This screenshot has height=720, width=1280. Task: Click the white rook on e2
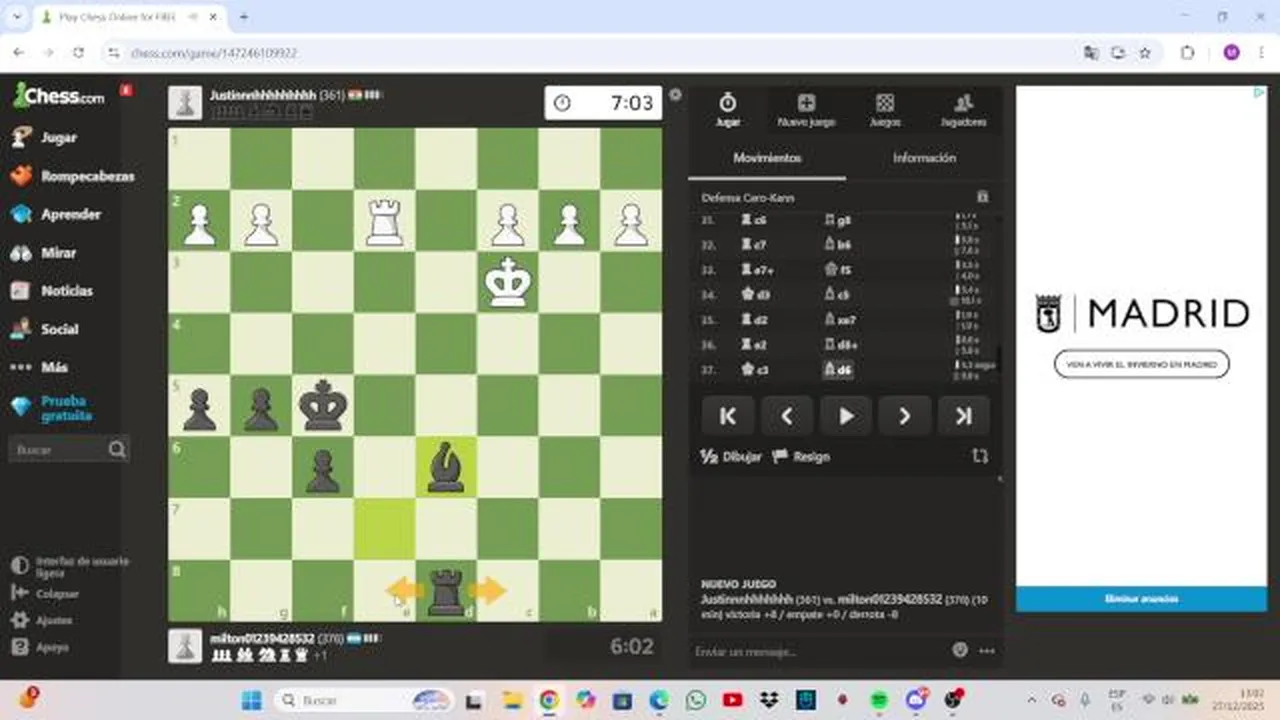click(385, 220)
